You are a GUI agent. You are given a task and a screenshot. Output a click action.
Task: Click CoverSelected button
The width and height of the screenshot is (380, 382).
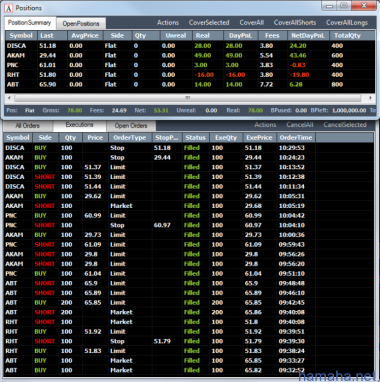(209, 23)
